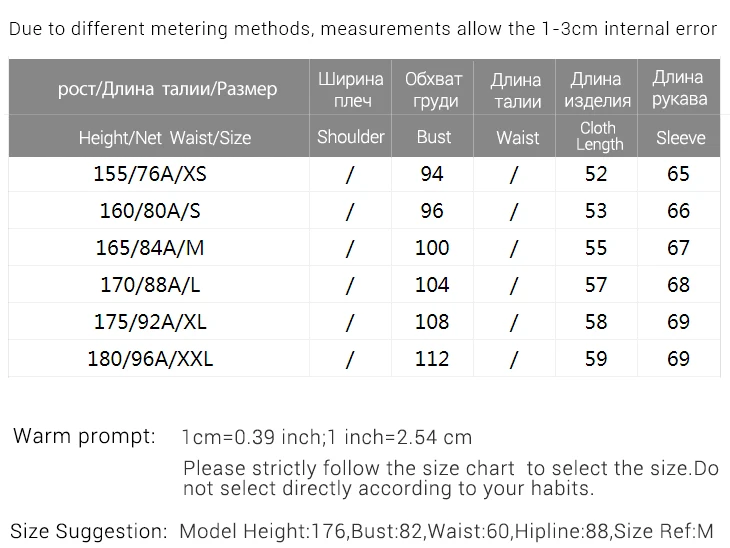Select the 165/84A/M size row
730x548 pixels.
[x=365, y=247]
